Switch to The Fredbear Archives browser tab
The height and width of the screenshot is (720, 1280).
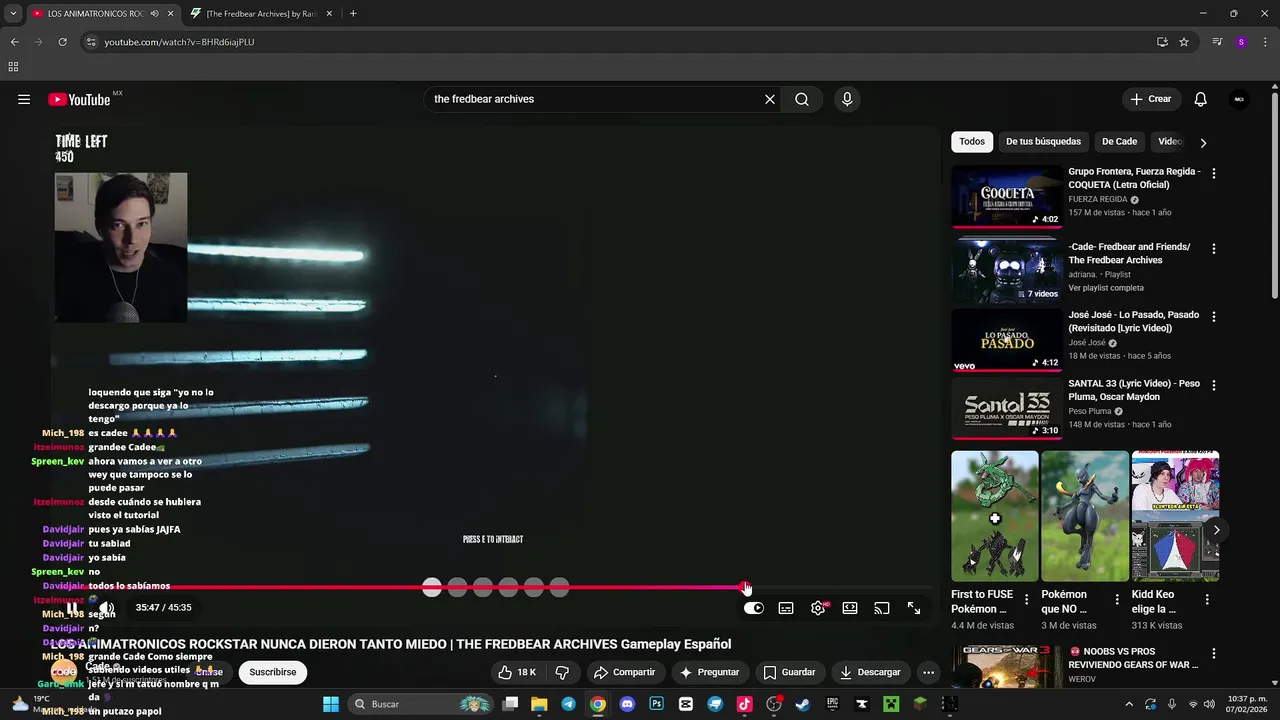point(263,14)
